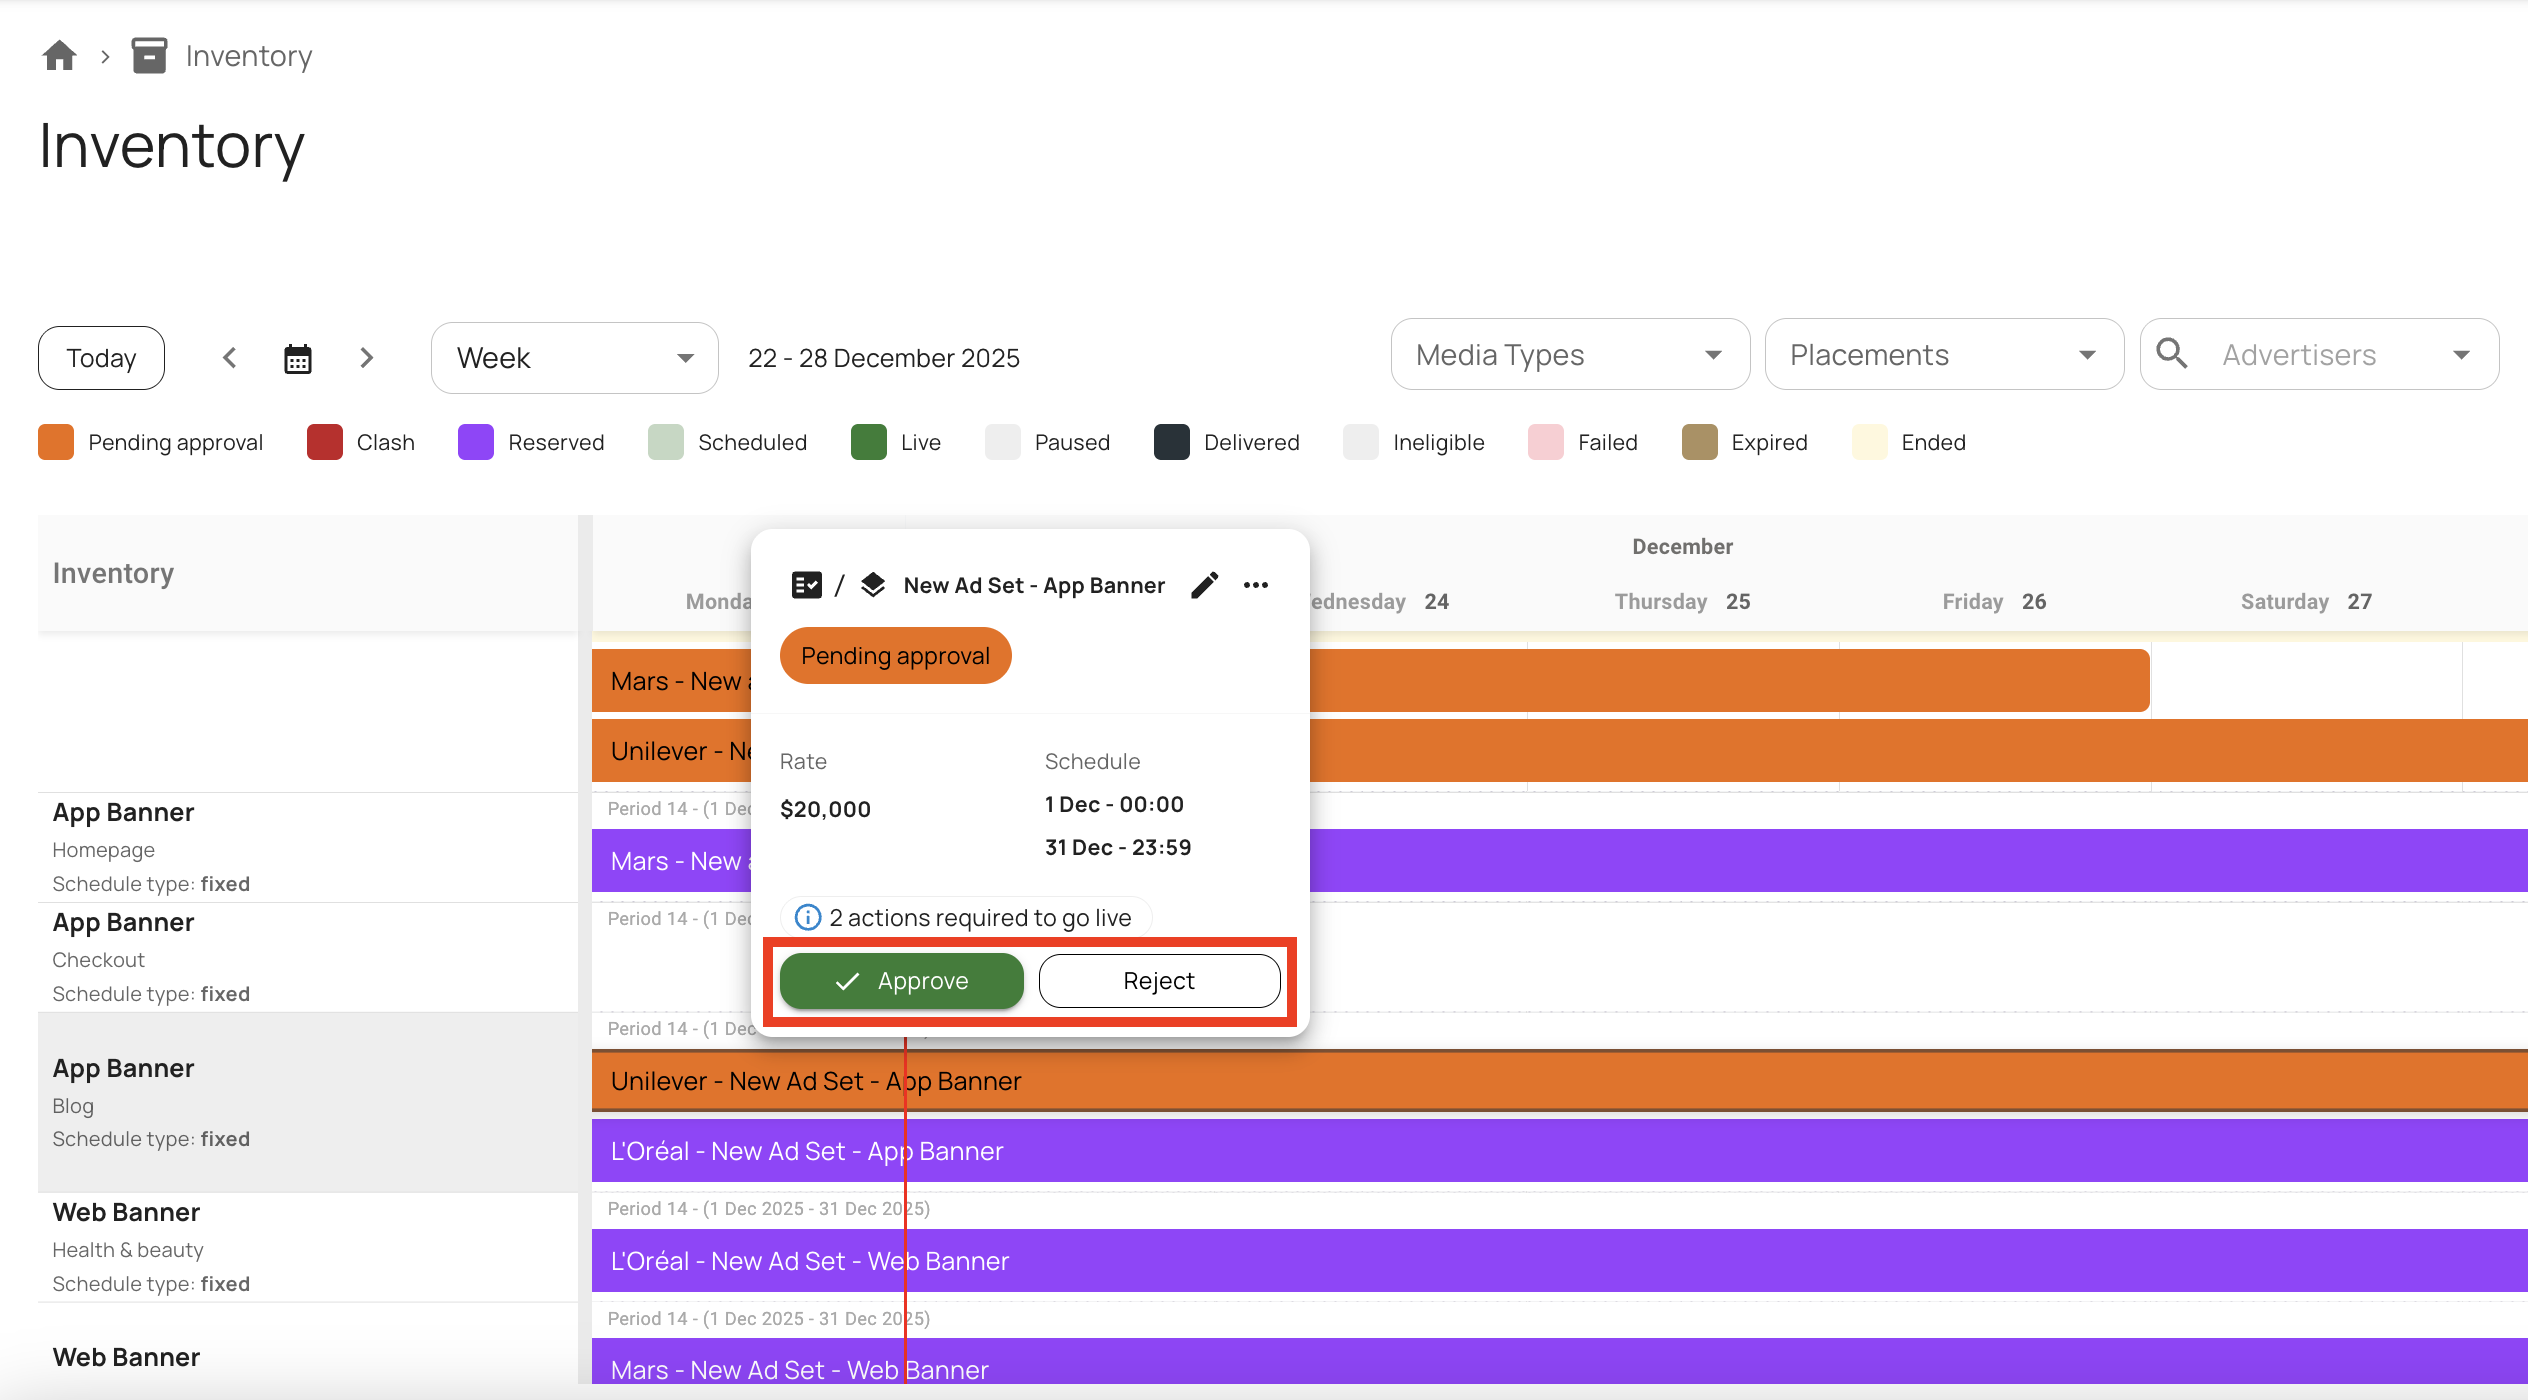Go to previous week arrow

pos(230,358)
